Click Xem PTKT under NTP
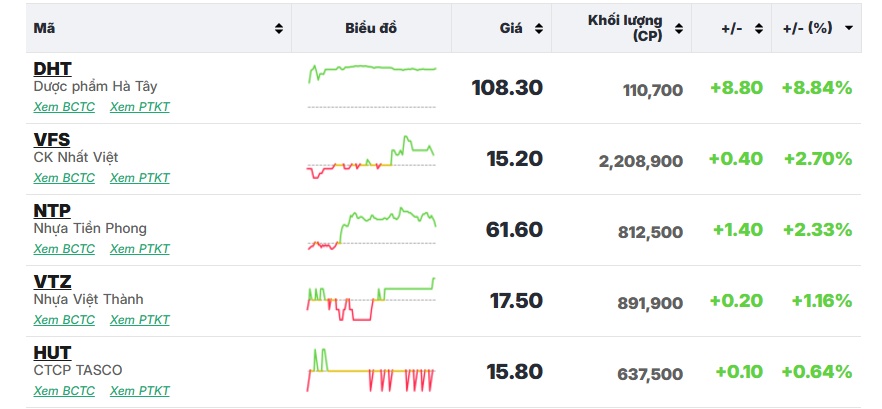882x409 pixels. (140, 249)
